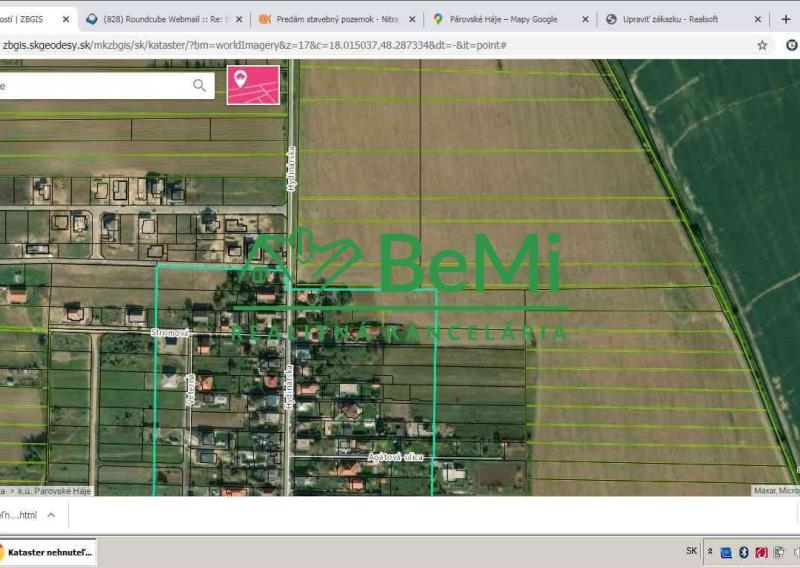
Task: Click into the map search field
Action: 94,85
